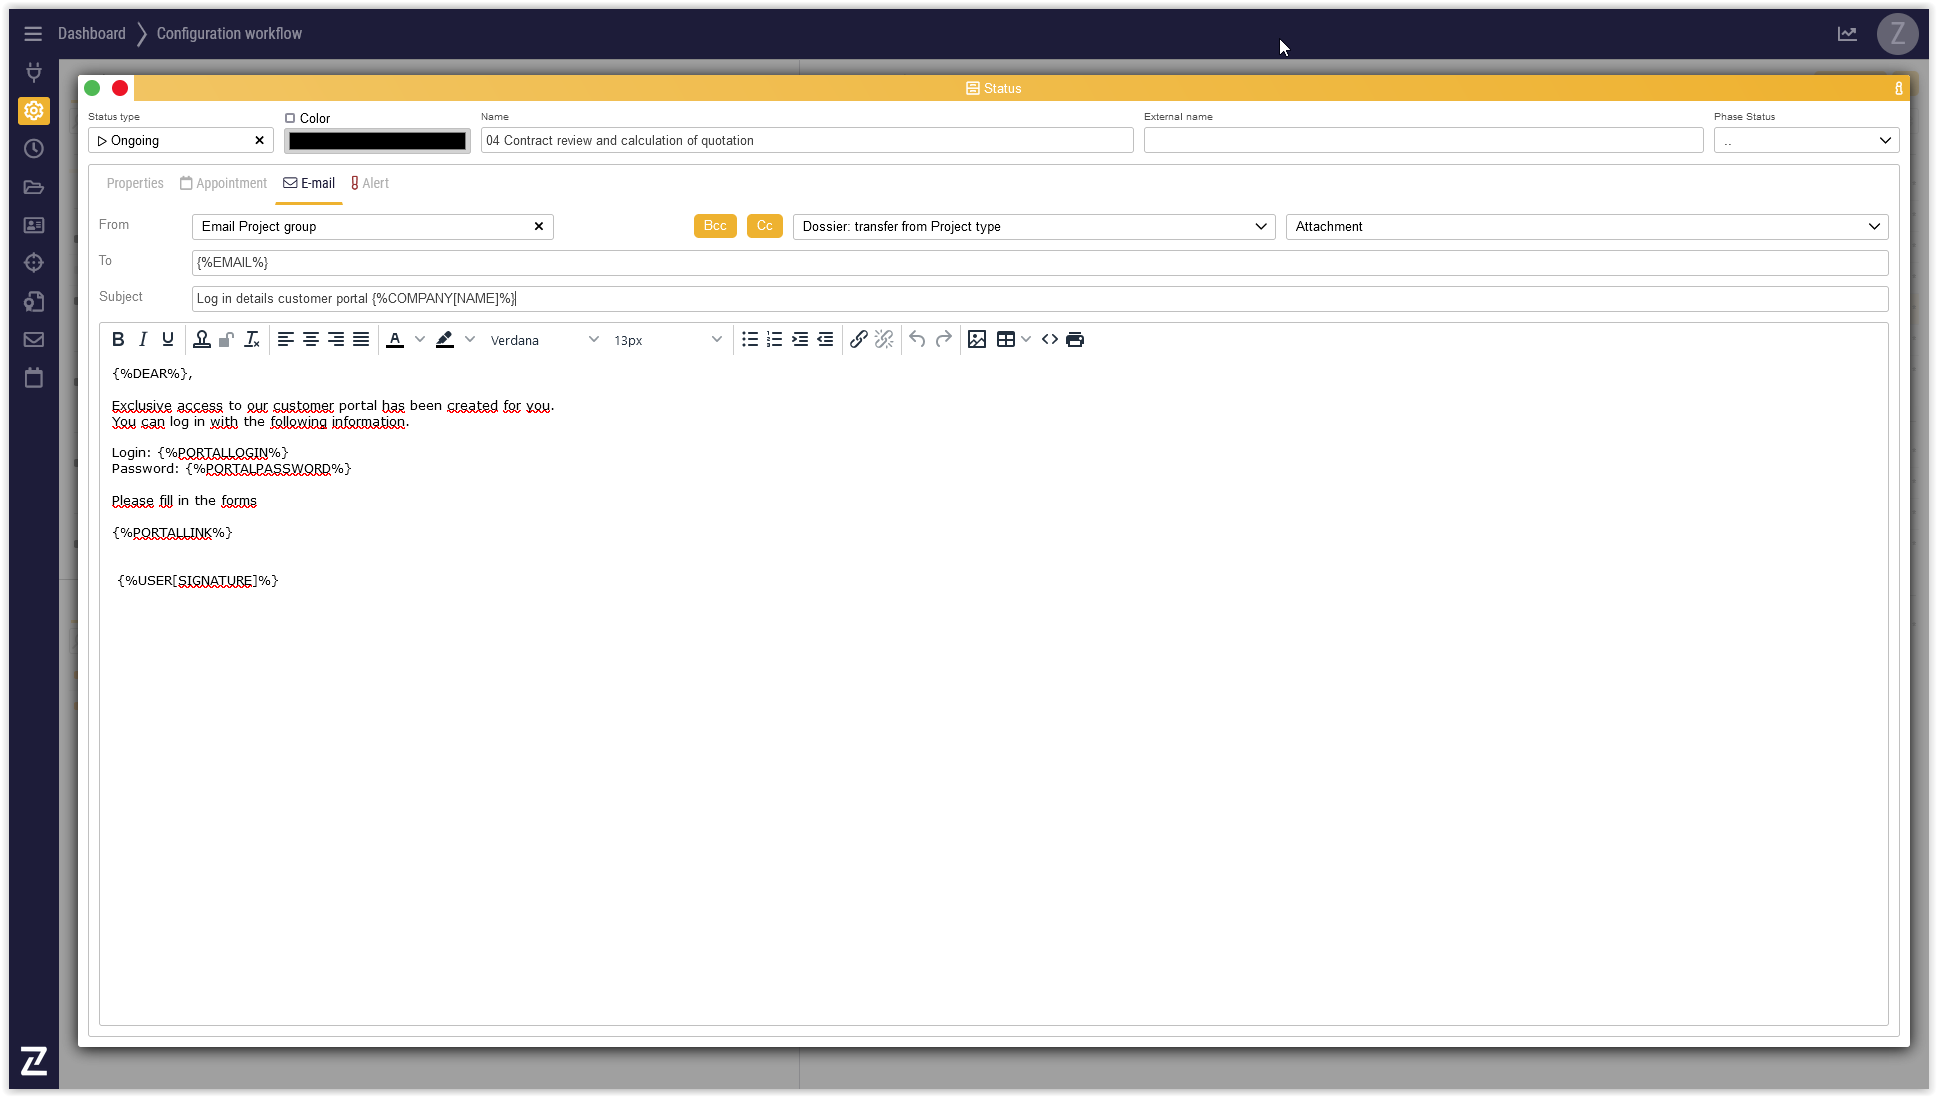Open the gear configuration sidebar icon
This screenshot has height=1097, width=1937.
[34, 111]
